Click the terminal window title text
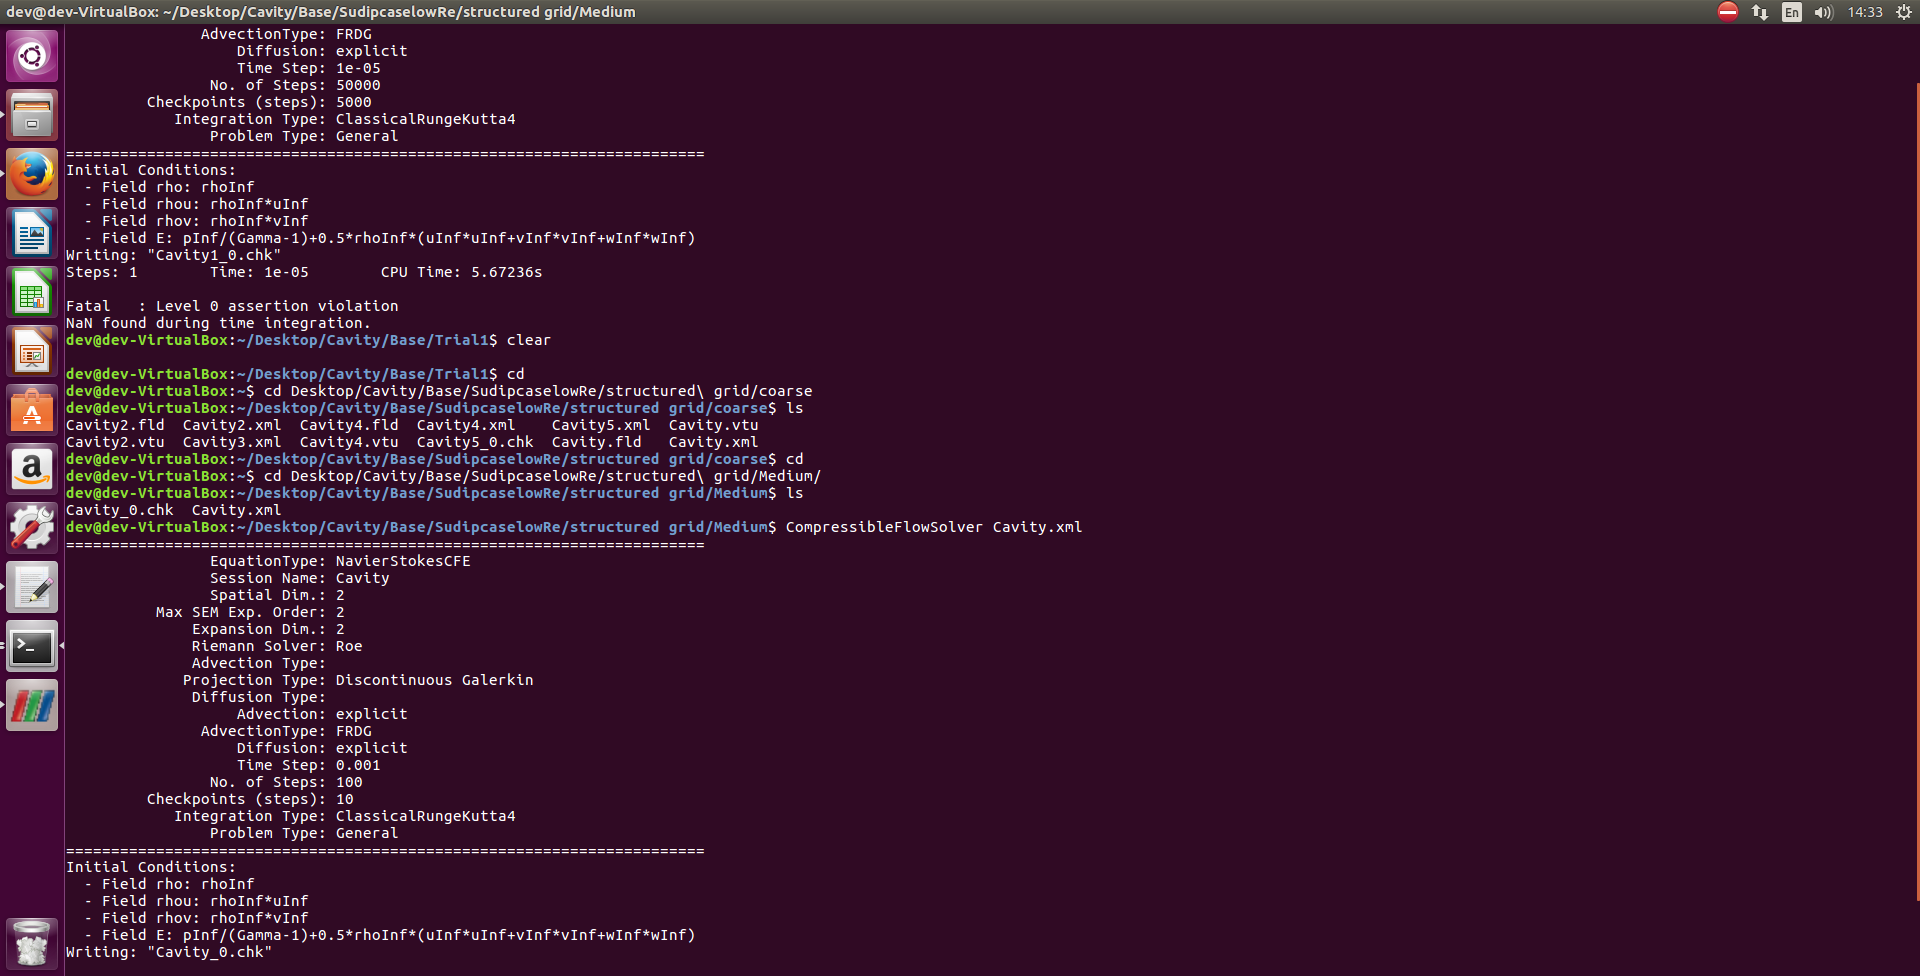This screenshot has width=1920, height=976. [x=320, y=12]
